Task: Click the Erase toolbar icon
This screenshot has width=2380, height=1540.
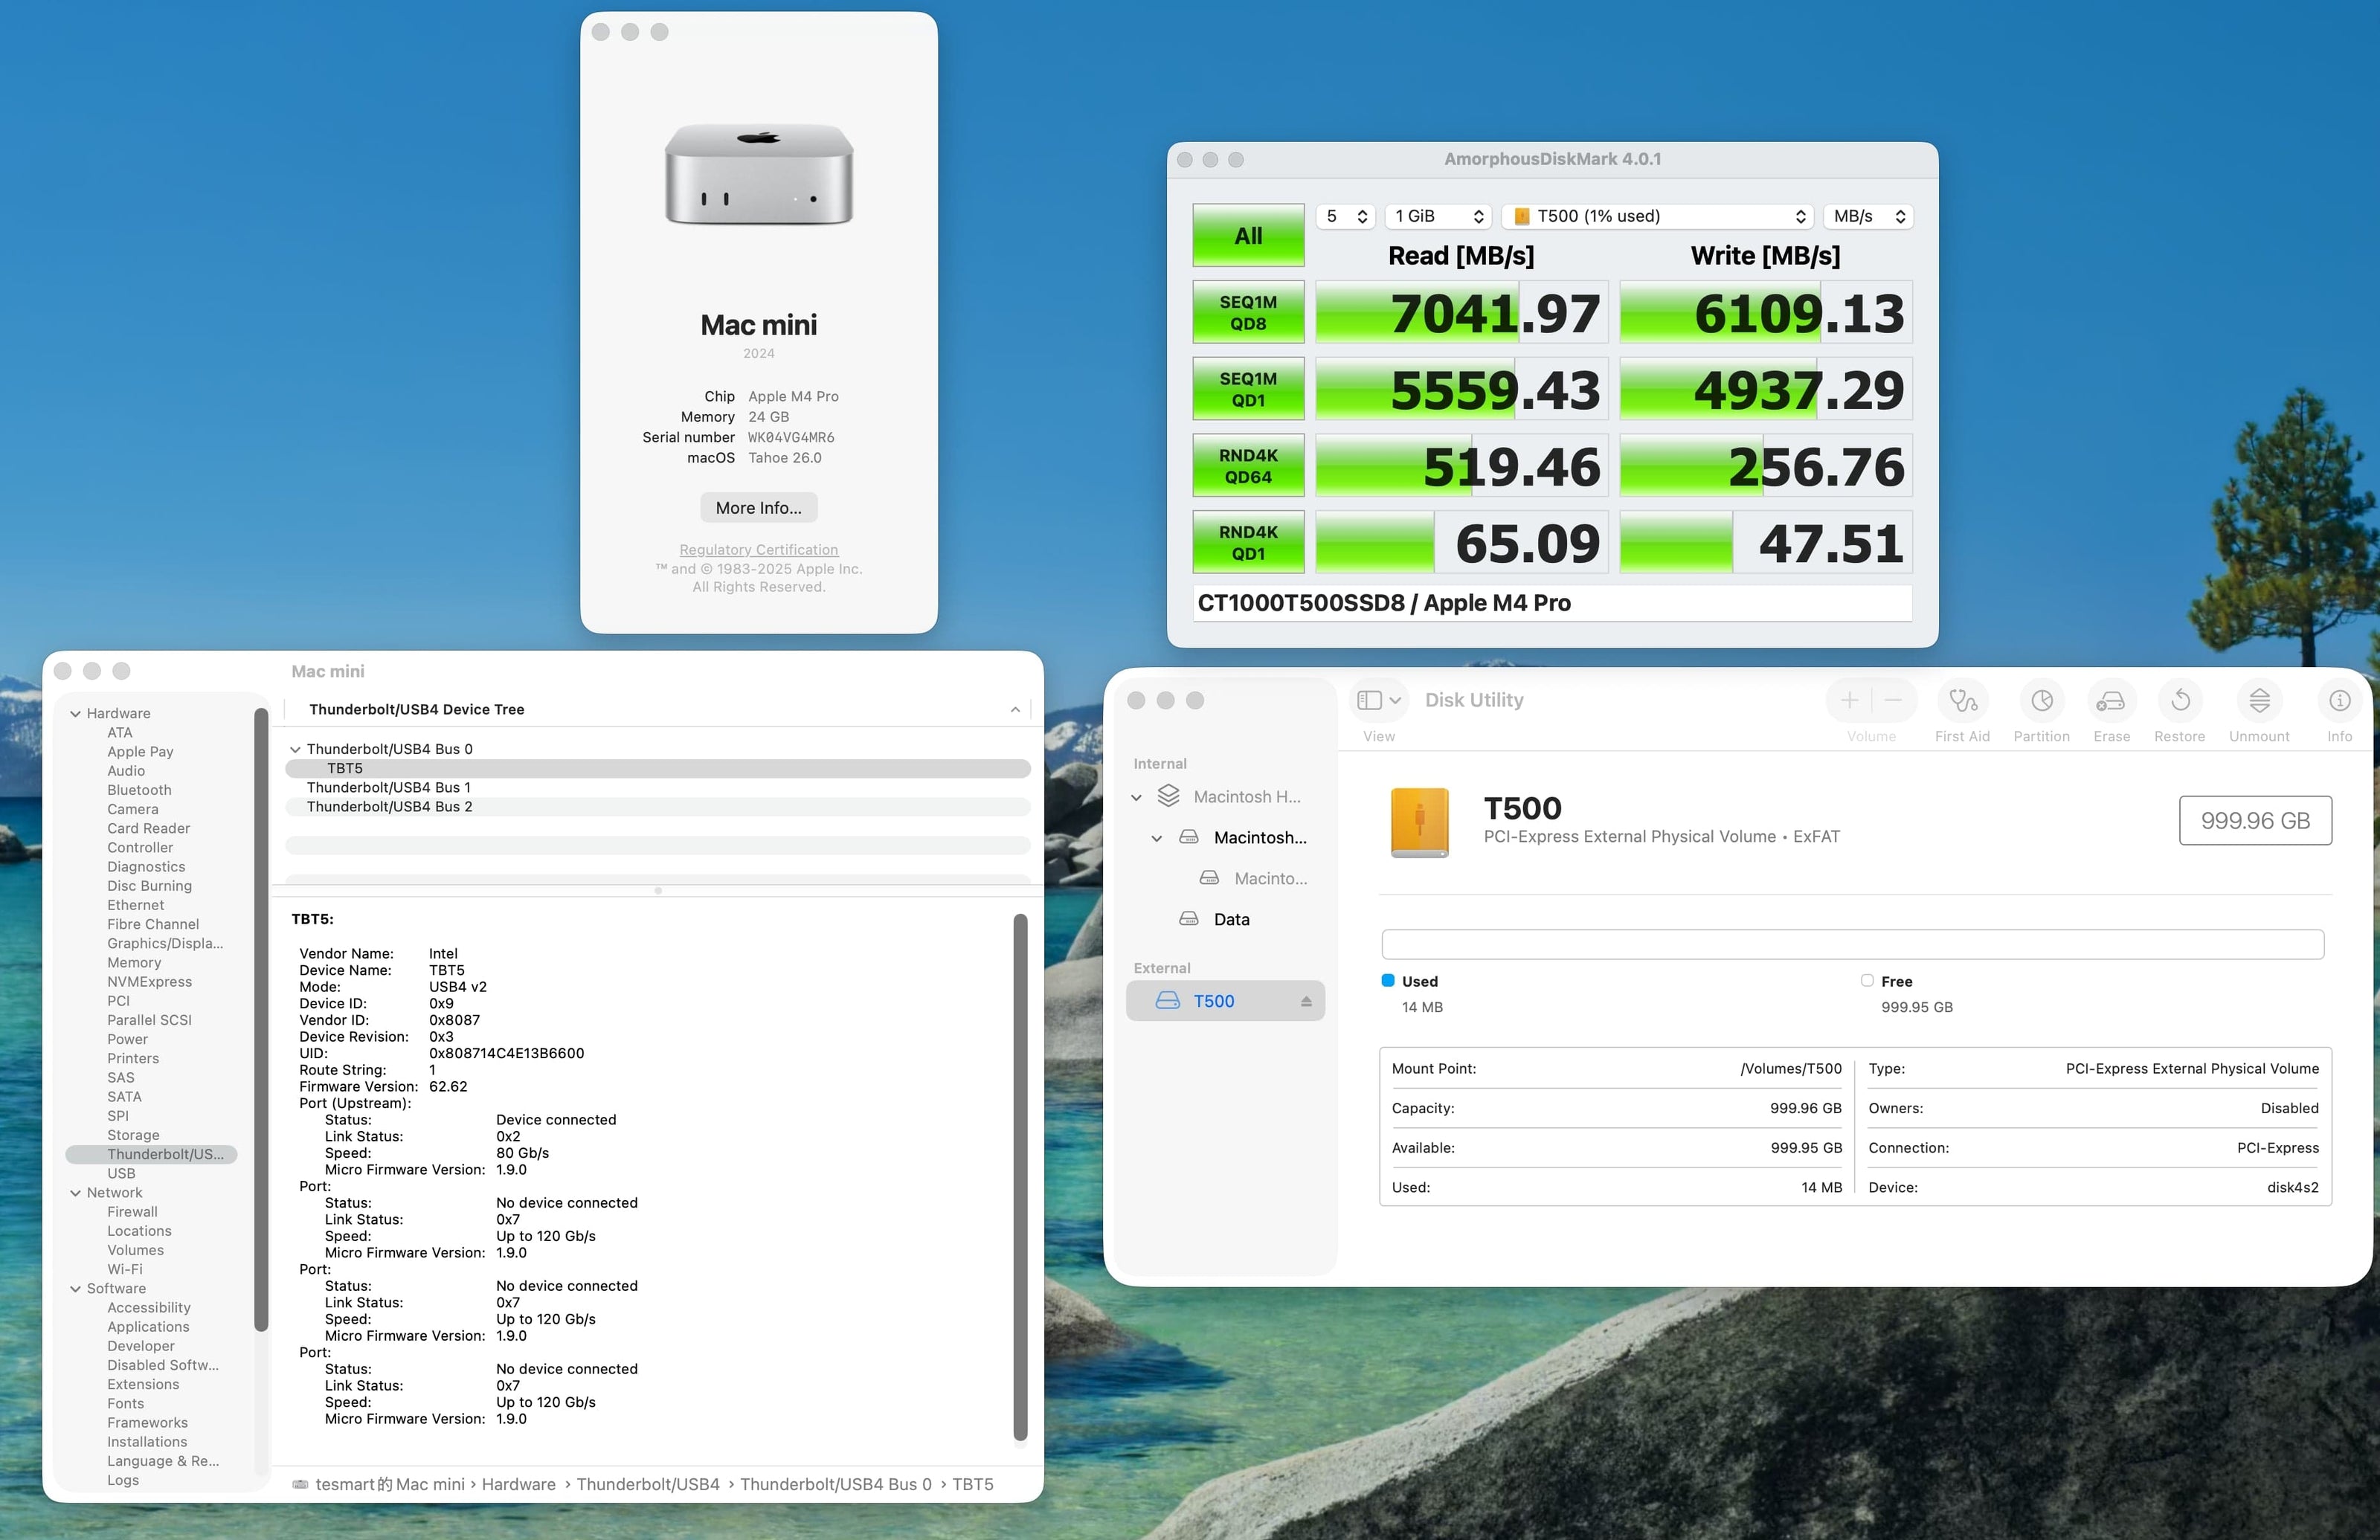Action: pyautogui.click(x=2111, y=701)
